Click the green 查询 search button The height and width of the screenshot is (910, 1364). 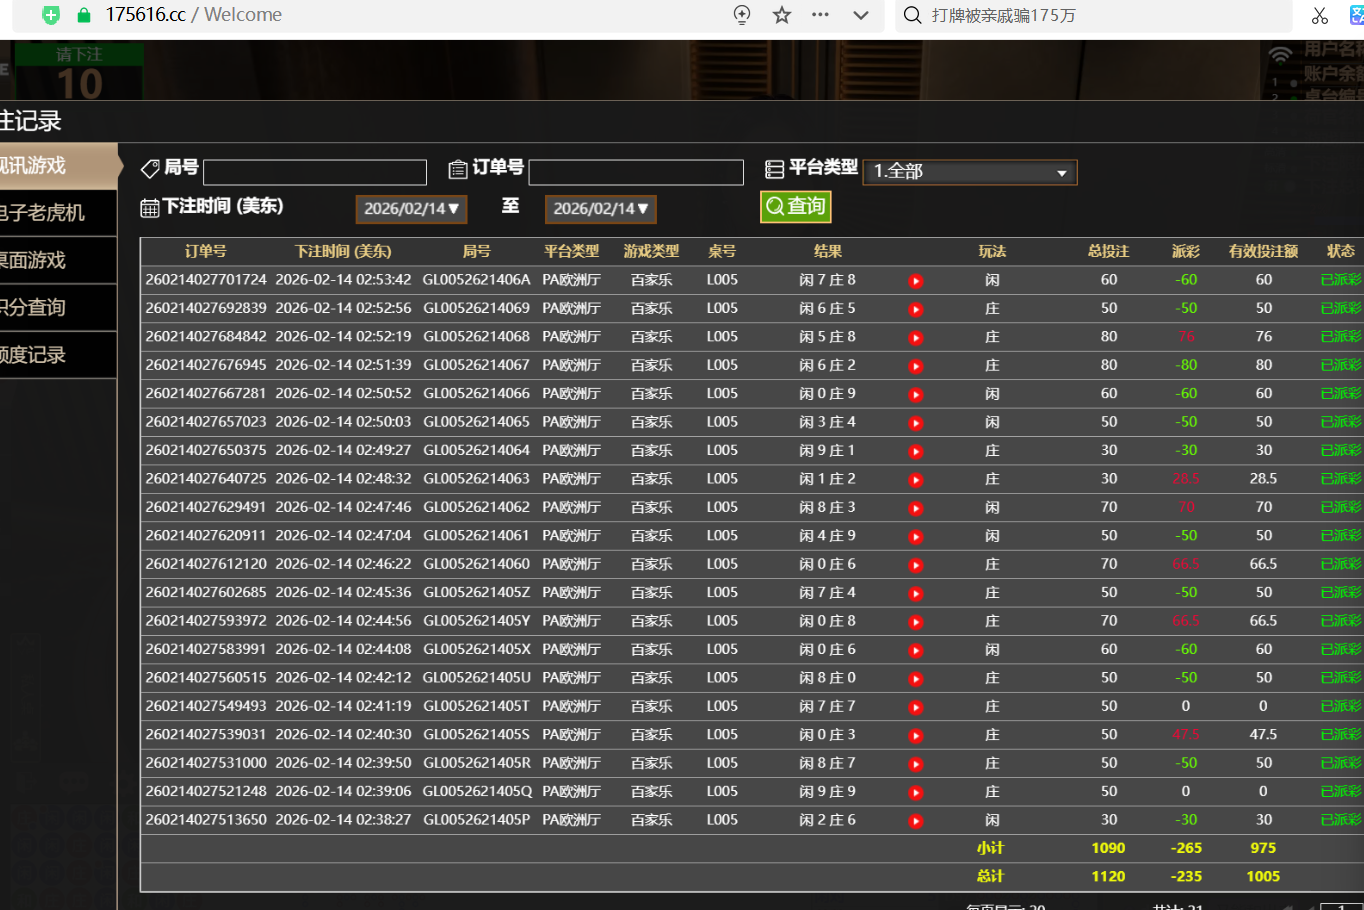pos(795,206)
